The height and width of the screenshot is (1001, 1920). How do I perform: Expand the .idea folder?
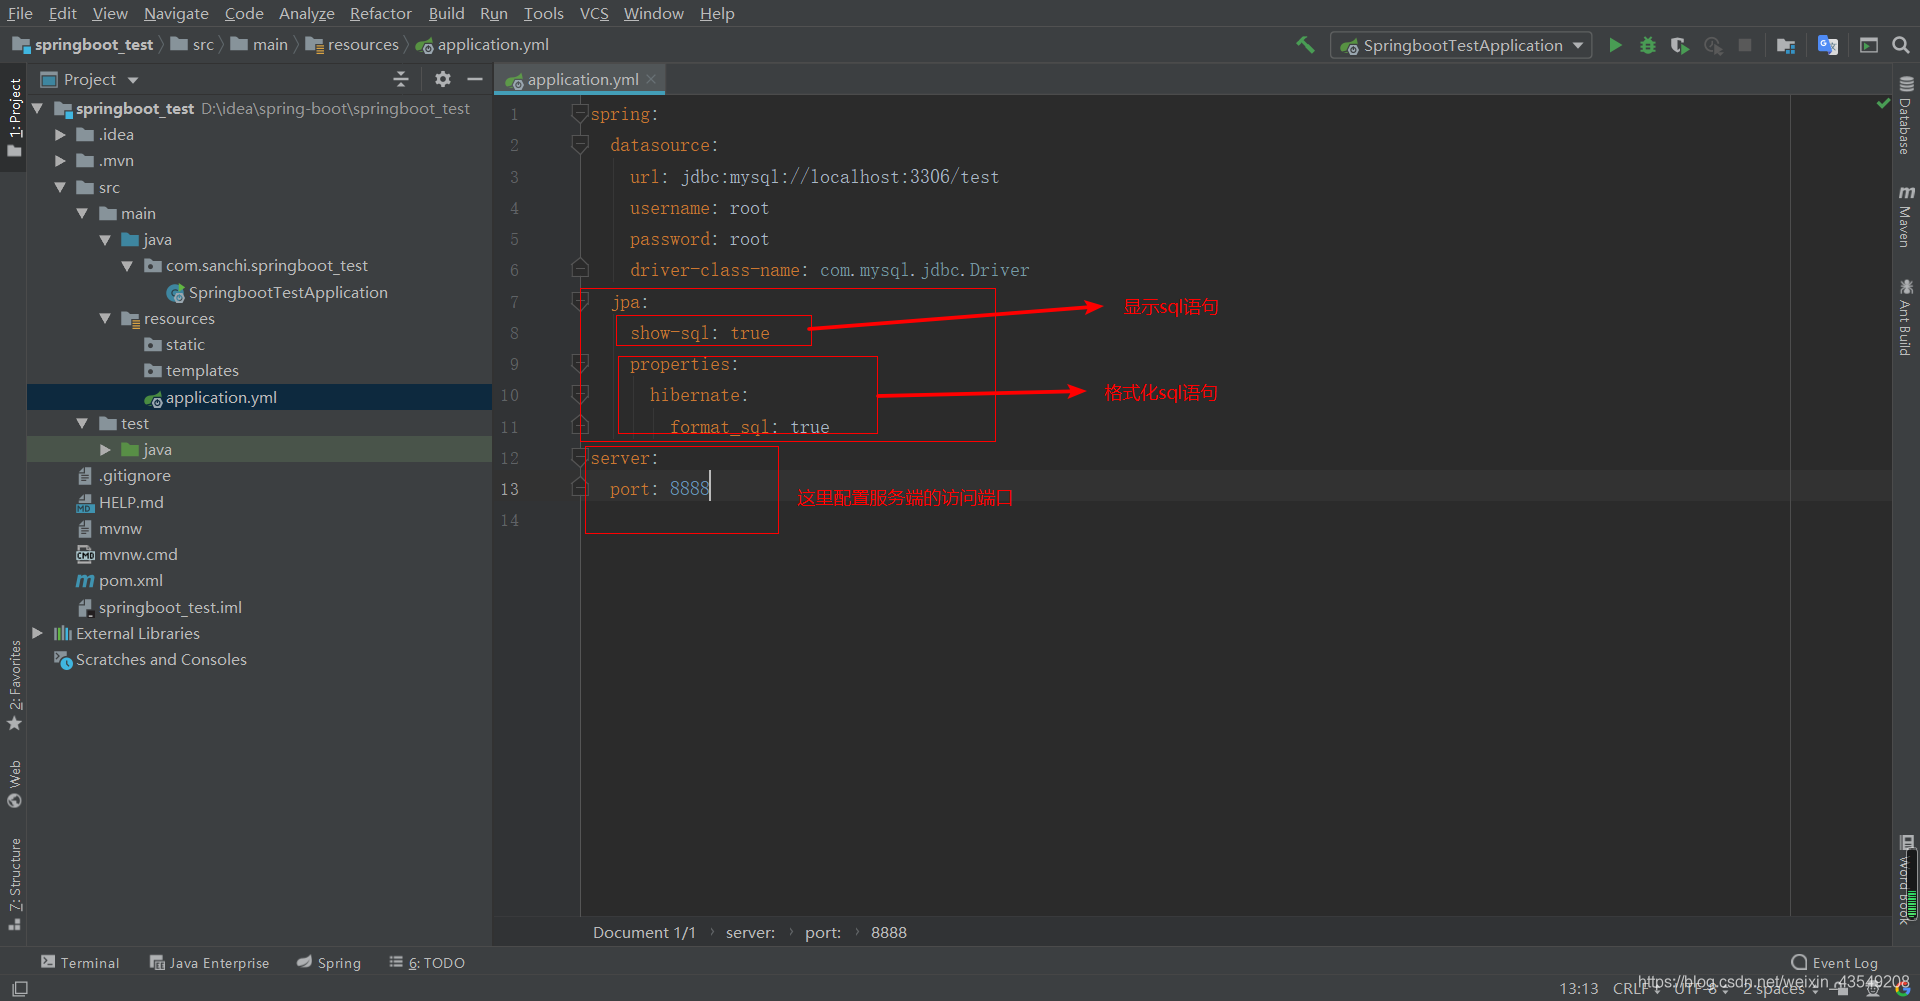(x=60, y=134)
